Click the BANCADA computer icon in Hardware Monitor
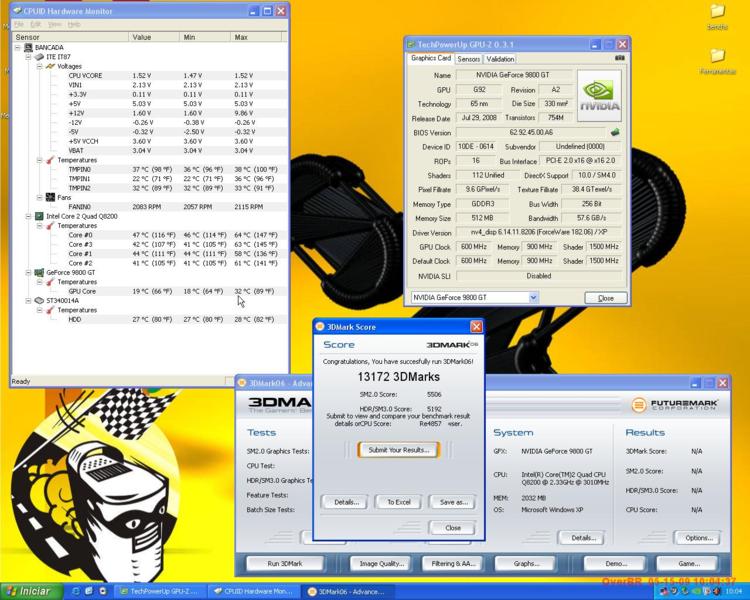This screenshot has height=600, width=750. click(28, 47)
